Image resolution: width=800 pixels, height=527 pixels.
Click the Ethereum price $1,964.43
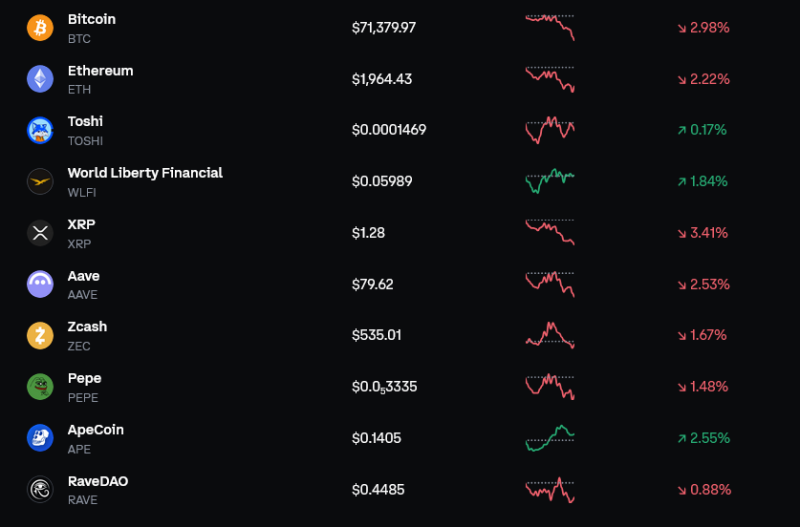(382, 79)
